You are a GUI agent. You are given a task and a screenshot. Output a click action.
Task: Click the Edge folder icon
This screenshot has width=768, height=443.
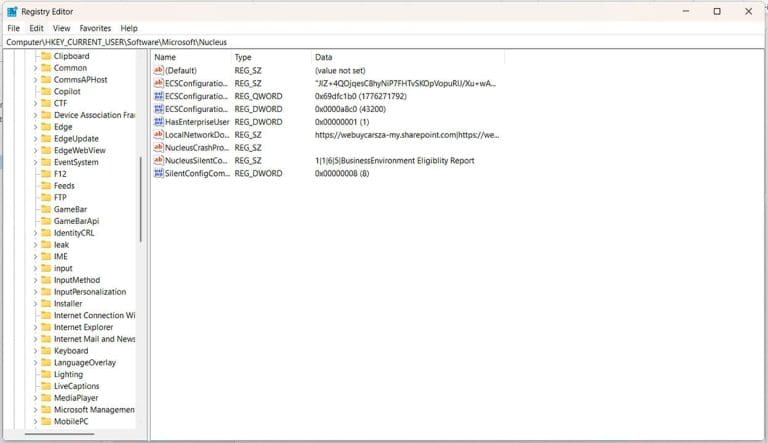point(46,126)
